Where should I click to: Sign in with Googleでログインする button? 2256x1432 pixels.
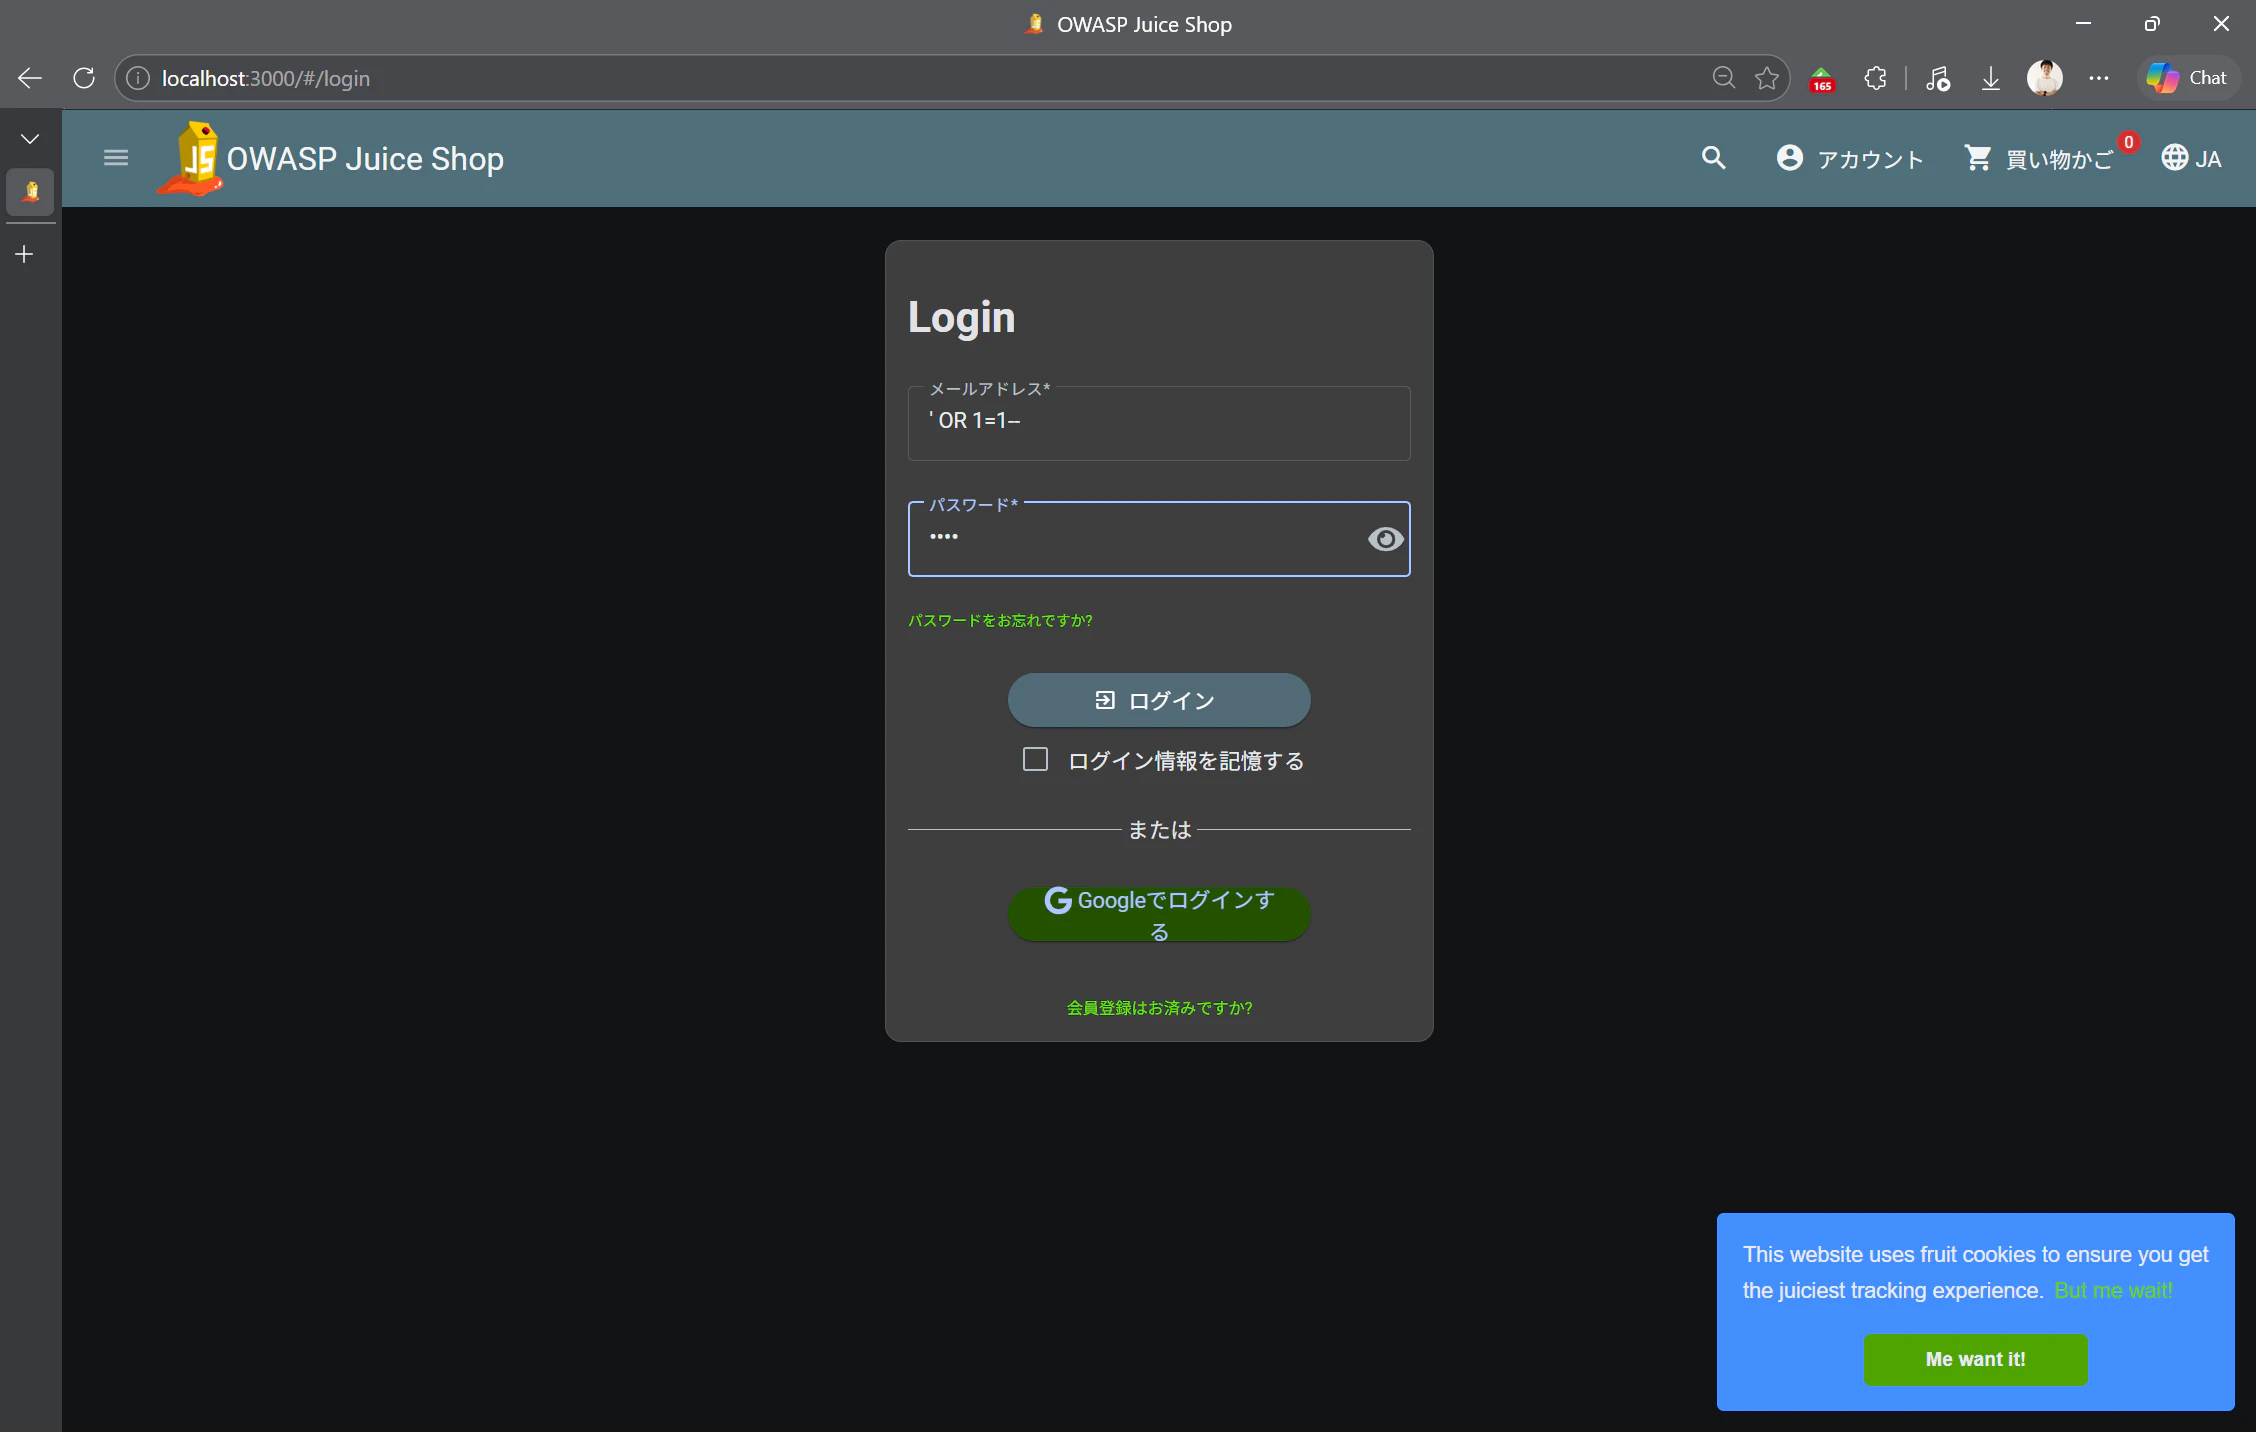(x=1159, y=914)
